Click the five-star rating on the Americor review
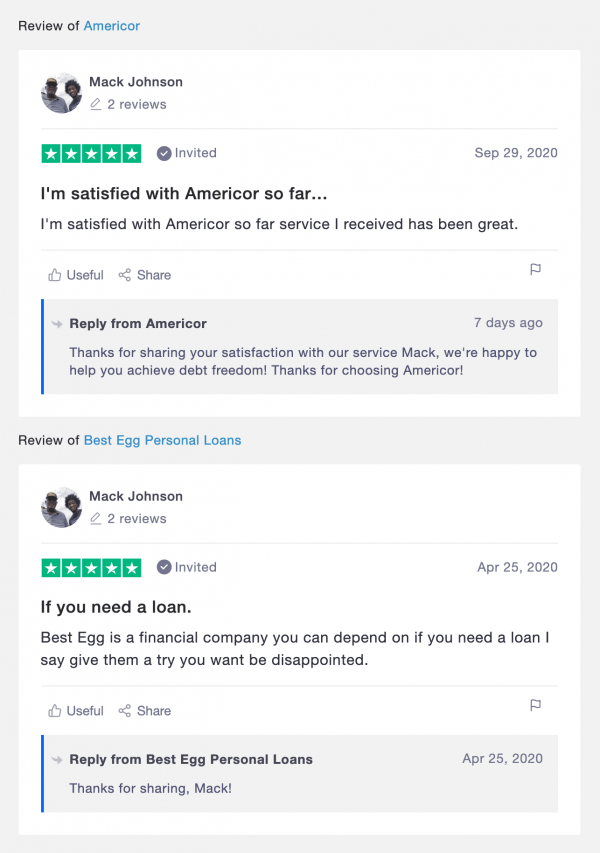This screenshot has height=853, width=600. tap(91, 153)
